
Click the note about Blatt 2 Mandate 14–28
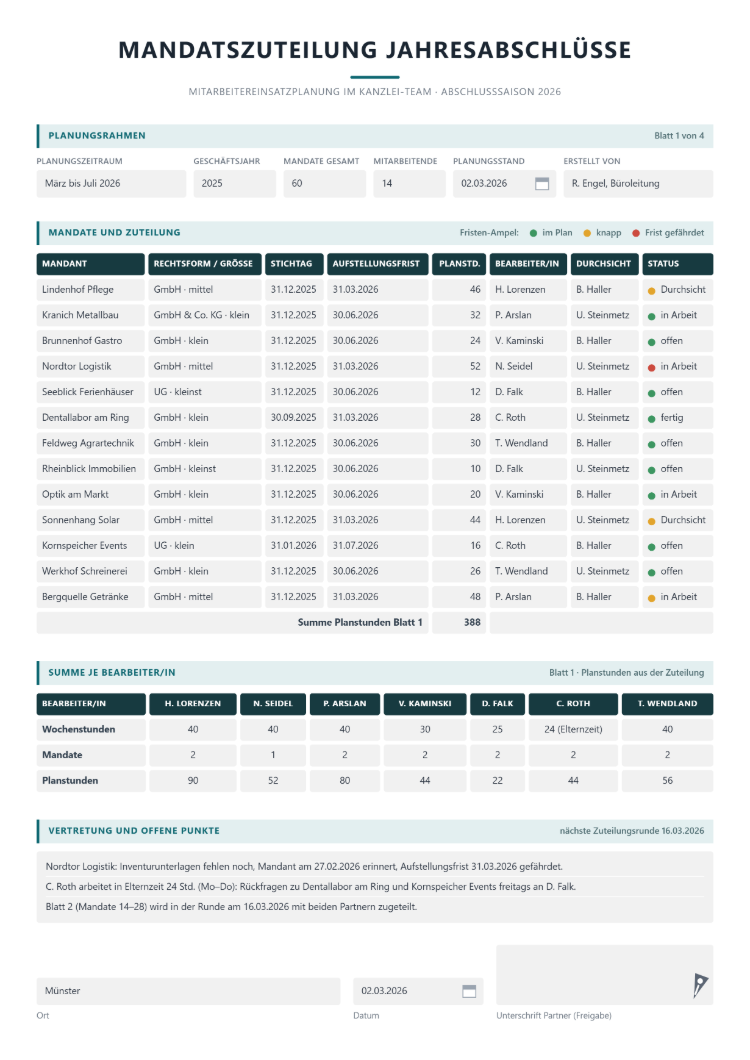(231, 907)
